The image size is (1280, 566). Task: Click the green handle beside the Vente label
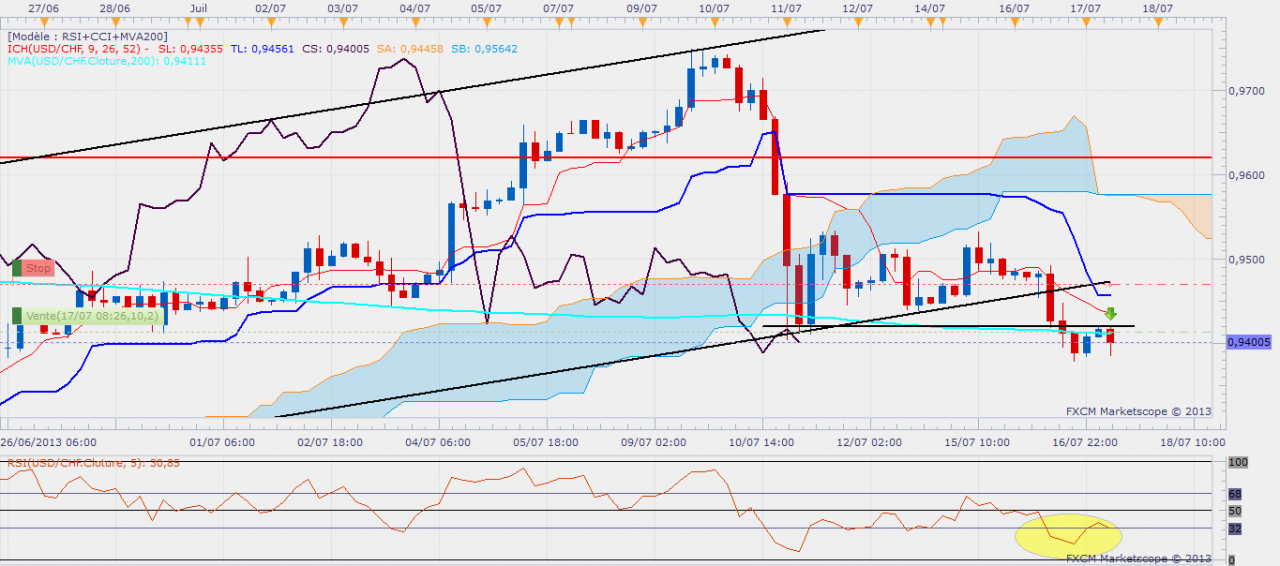pos(16,315)
